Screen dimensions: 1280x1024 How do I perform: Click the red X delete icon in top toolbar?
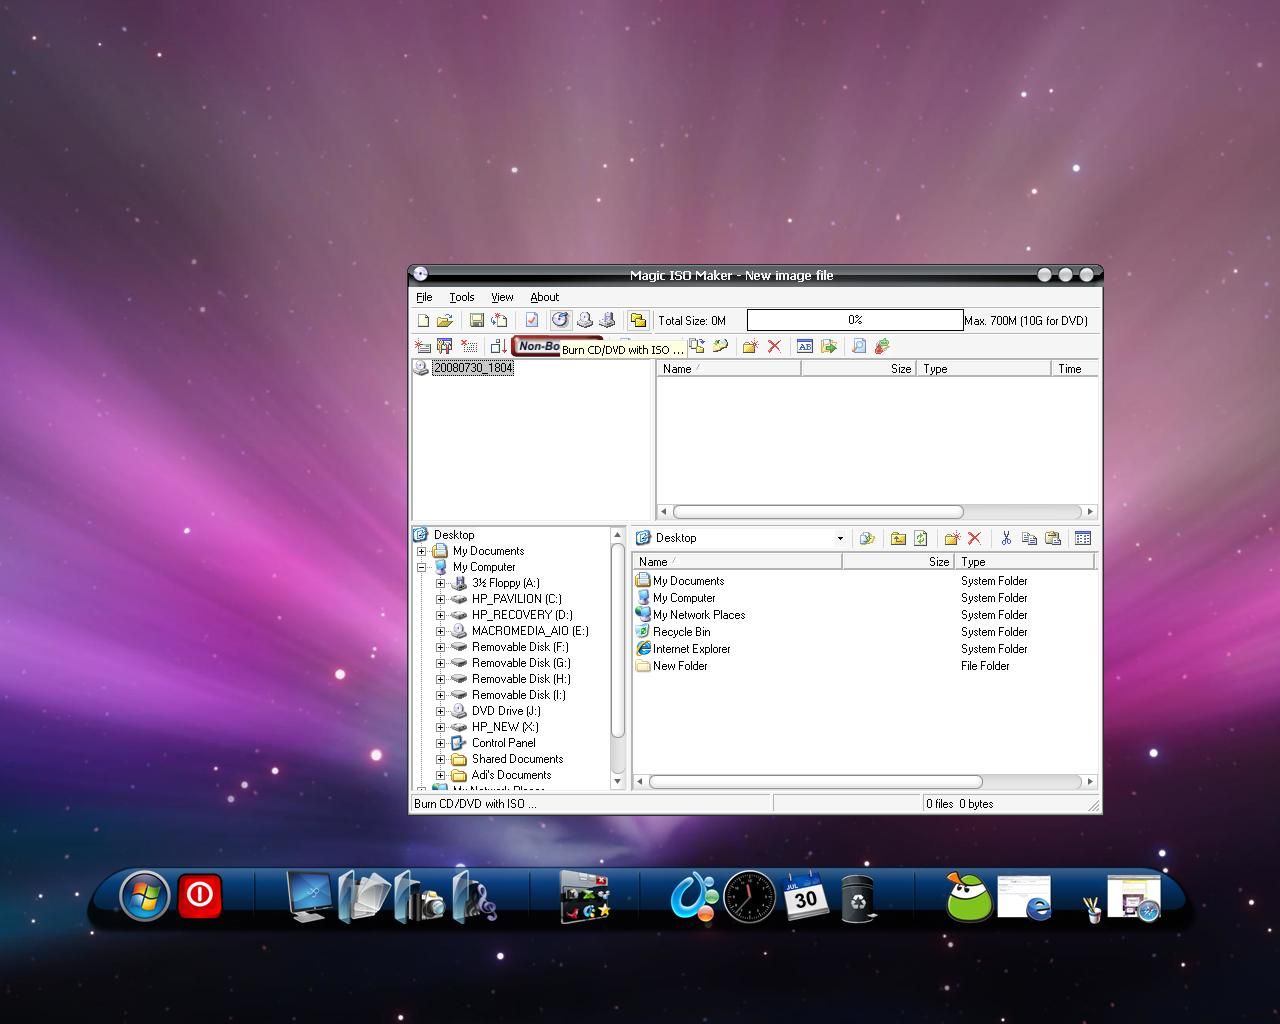pyautogui.click(x=774, y=346)
